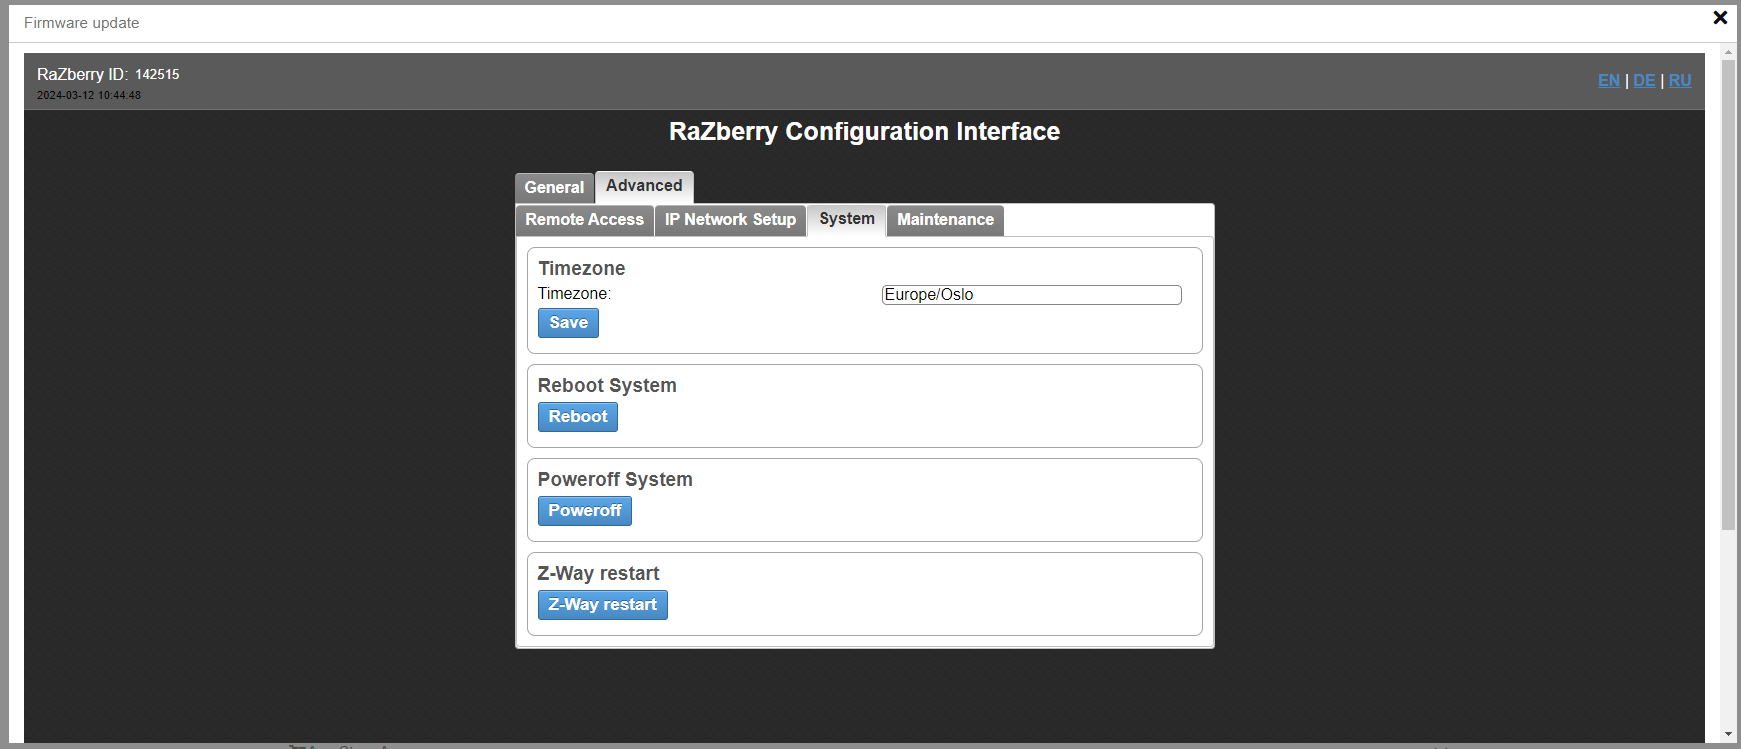This screenshot has height=749, width=1741.
Task: Click the RaZberry Configuration Interface heading
Action: pyautogui.click(x=864, y=132)
